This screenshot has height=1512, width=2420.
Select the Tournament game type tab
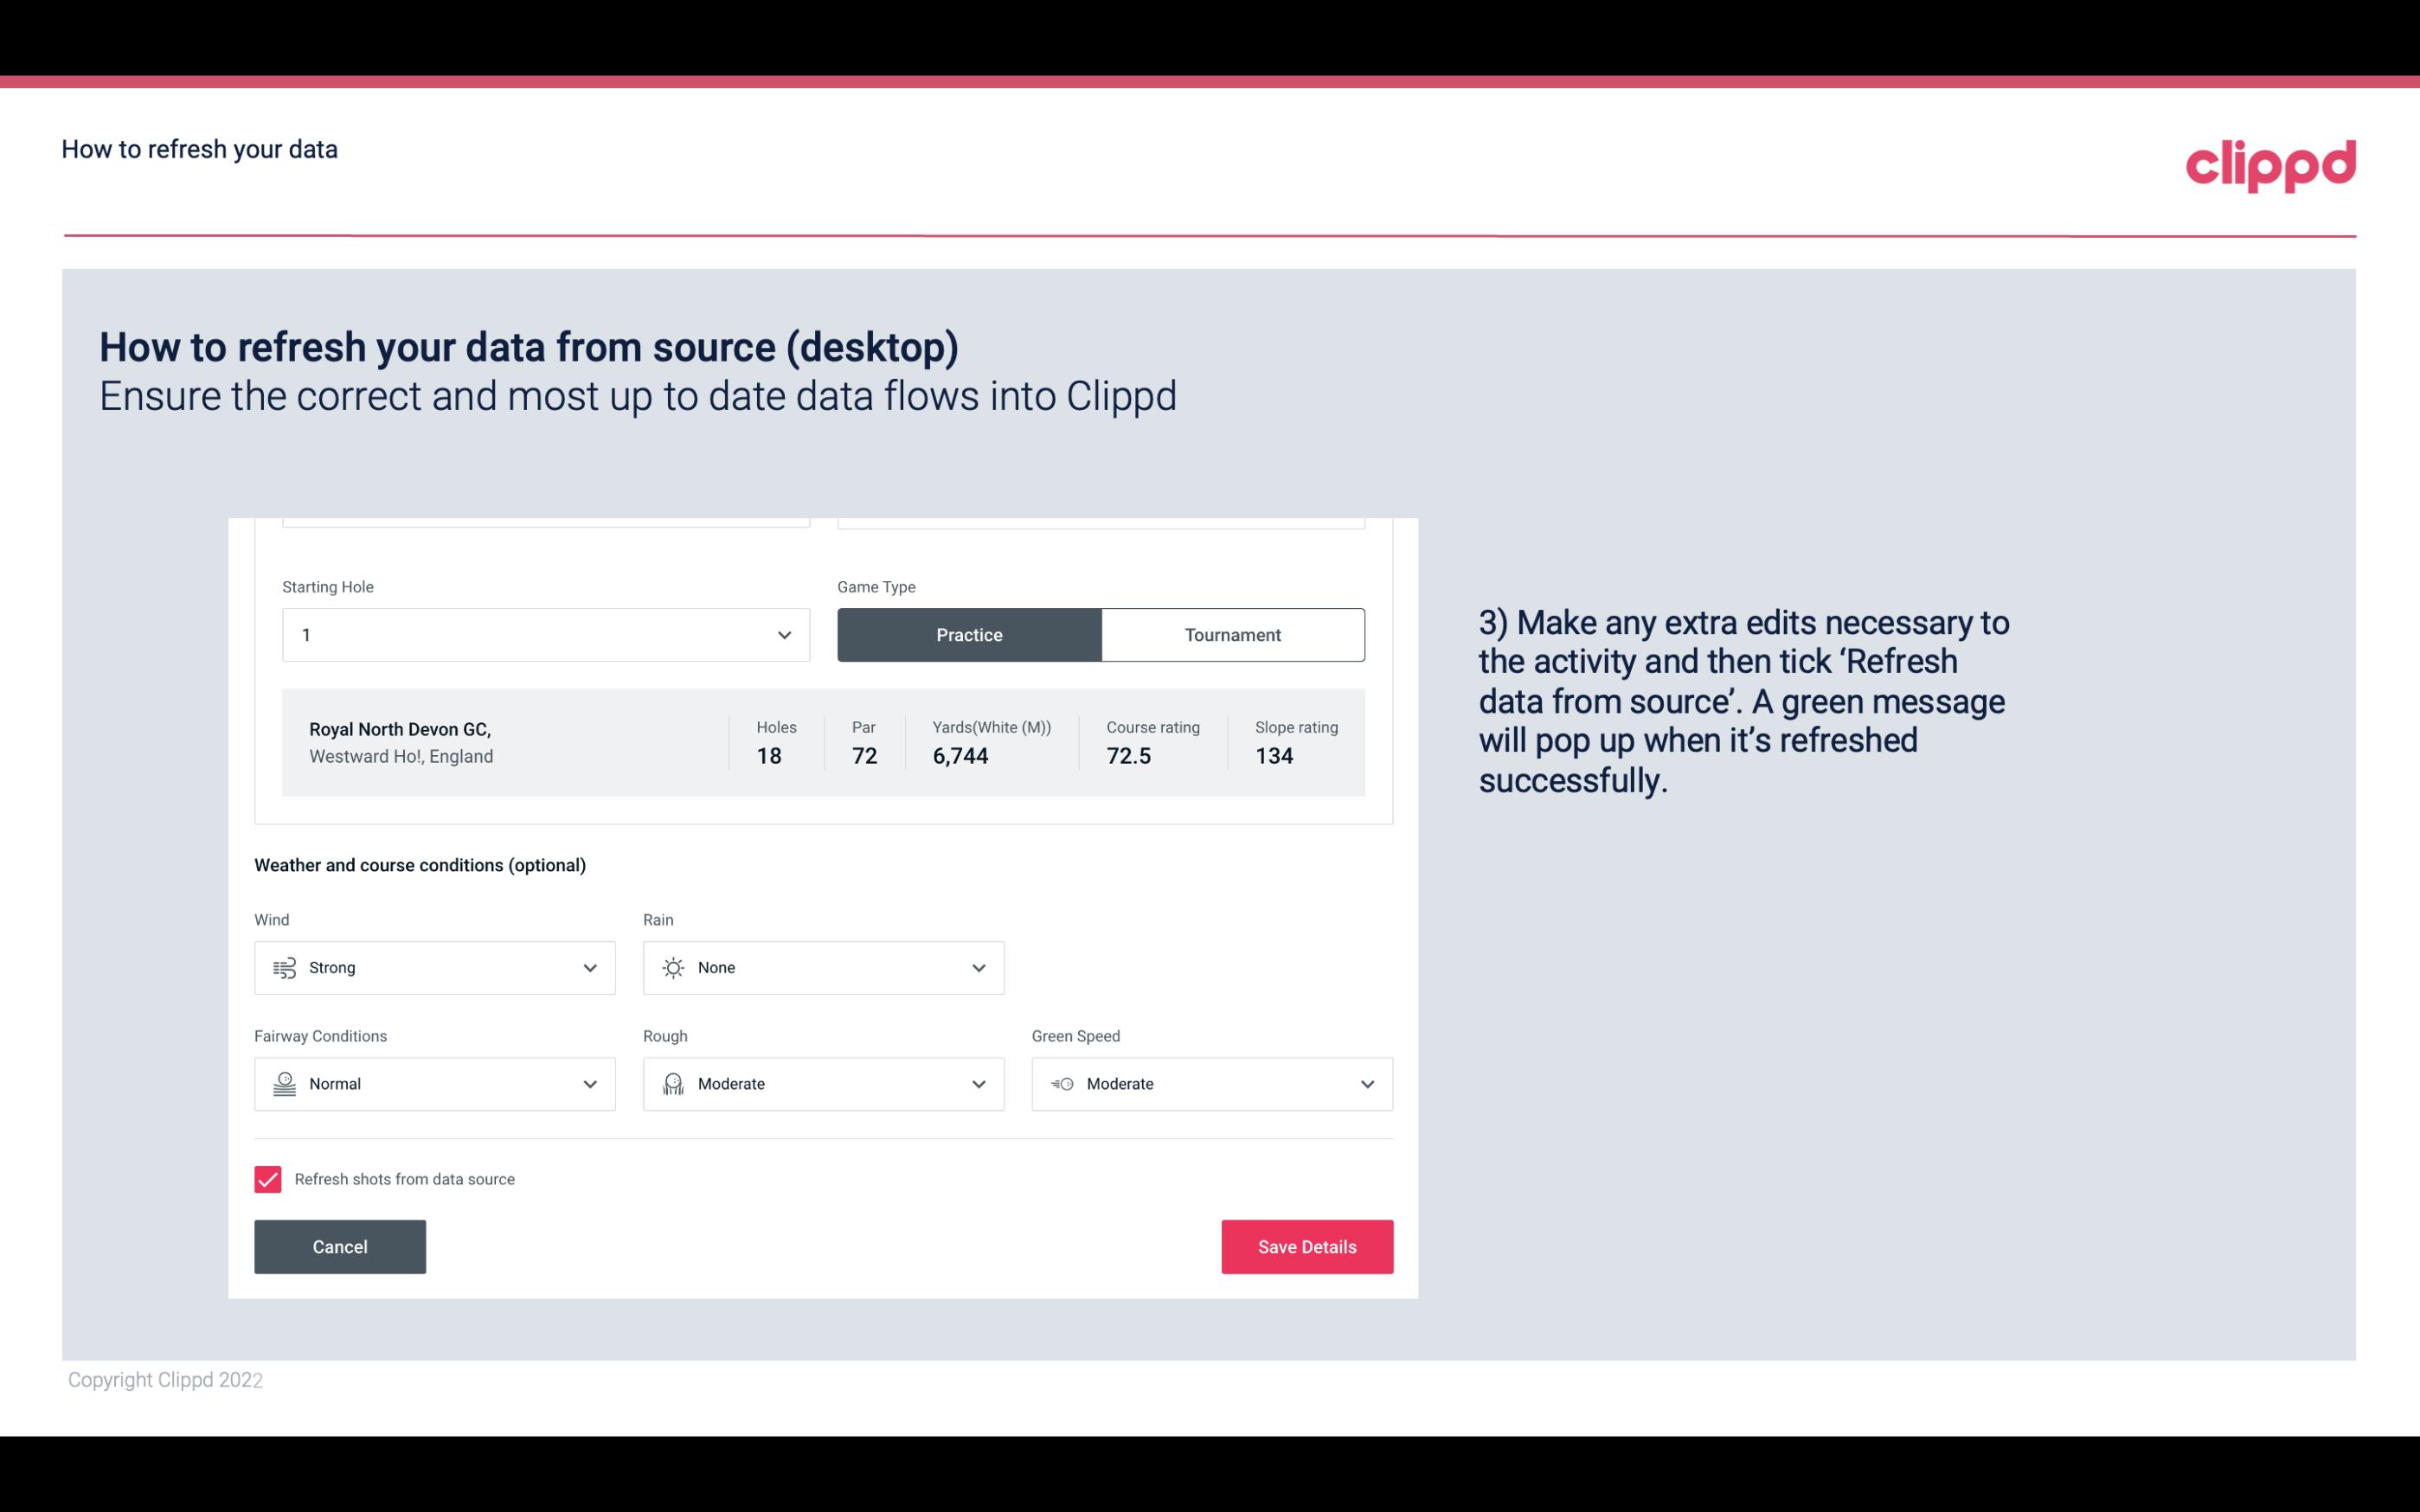1232,634
